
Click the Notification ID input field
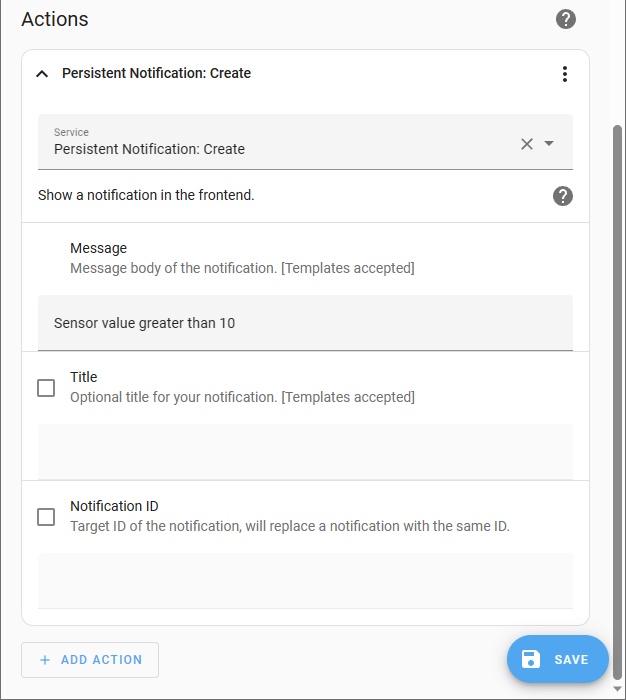click(305, 581)
